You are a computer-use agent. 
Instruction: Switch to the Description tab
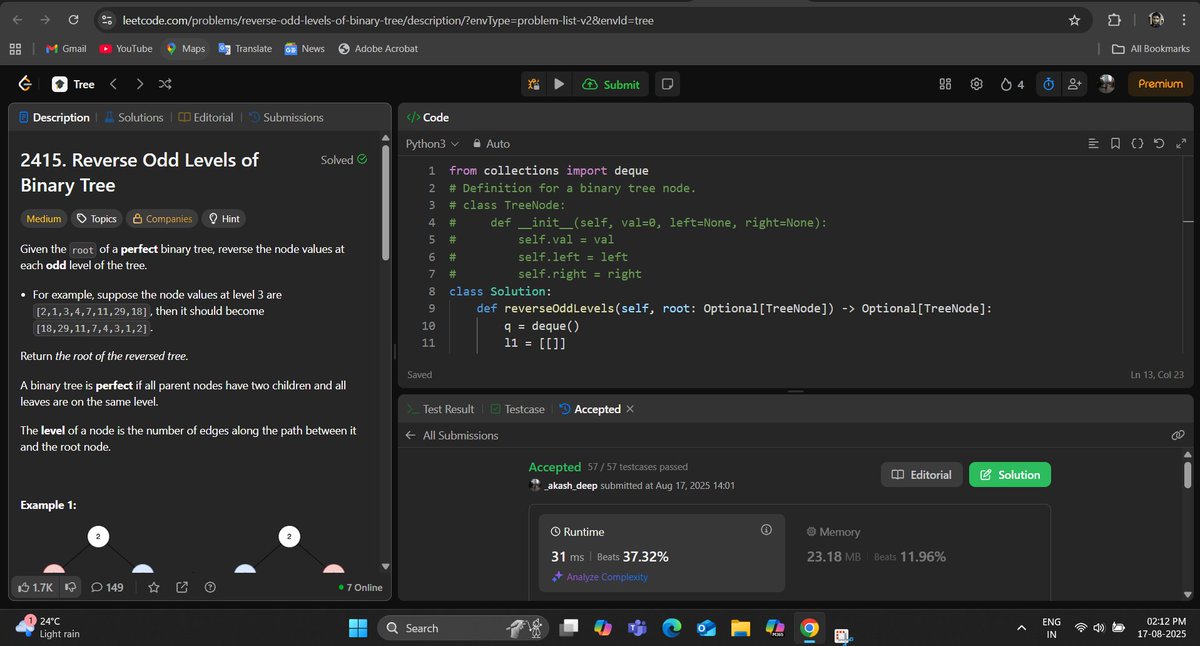click(54, 117)
